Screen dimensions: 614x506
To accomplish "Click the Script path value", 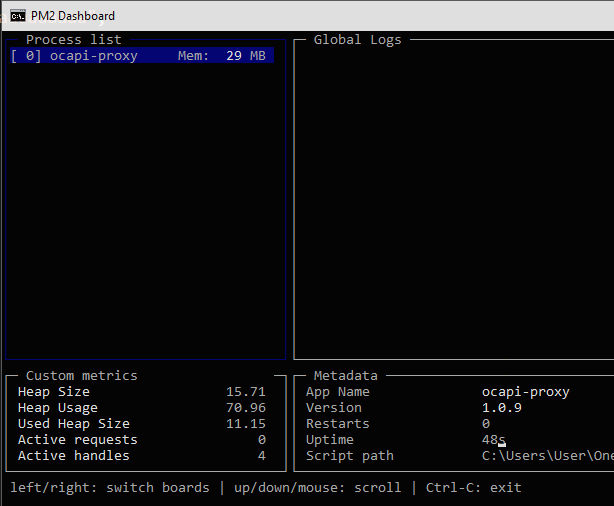I will [546, 456].
